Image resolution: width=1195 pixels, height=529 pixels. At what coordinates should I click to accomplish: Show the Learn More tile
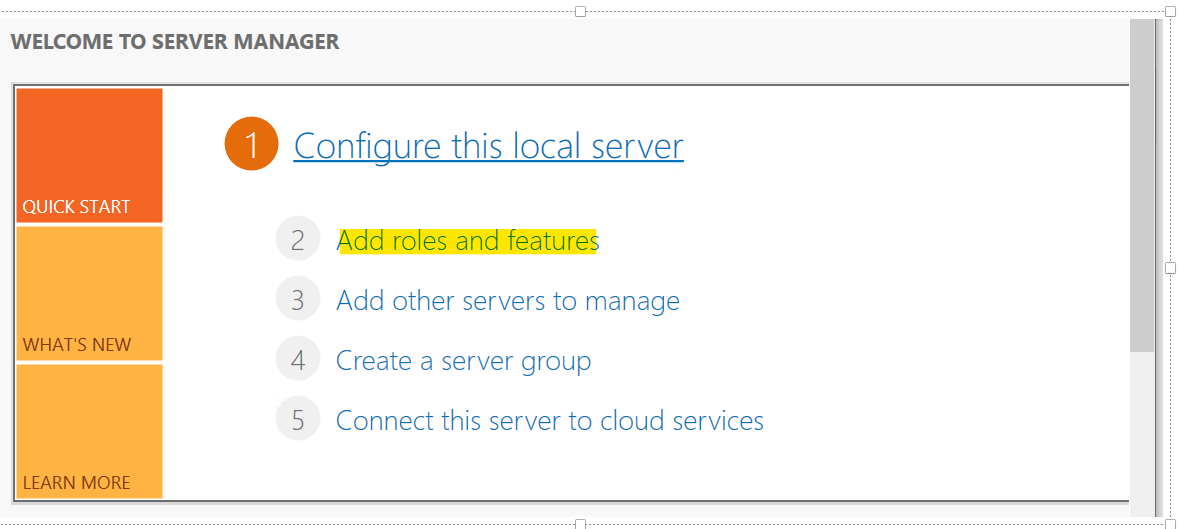click(x=89, y=431)
